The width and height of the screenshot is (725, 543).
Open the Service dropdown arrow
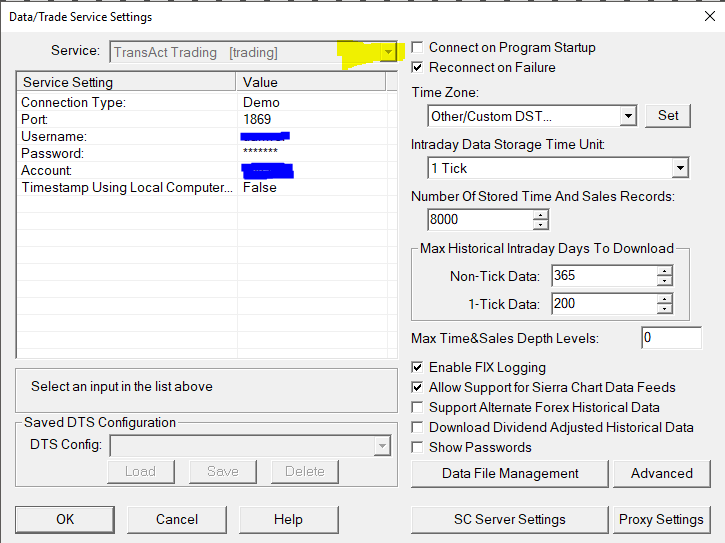coord(388,52)
